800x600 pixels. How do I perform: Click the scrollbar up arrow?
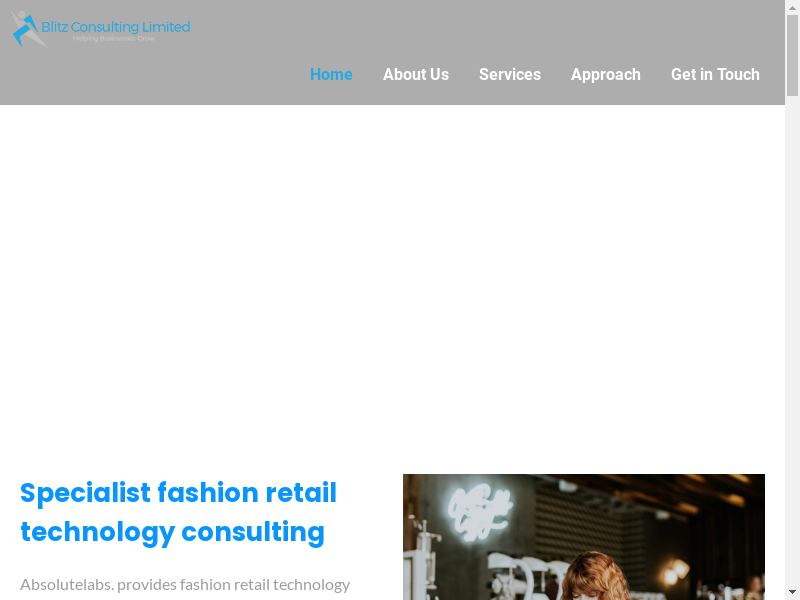tap(792, 7)
